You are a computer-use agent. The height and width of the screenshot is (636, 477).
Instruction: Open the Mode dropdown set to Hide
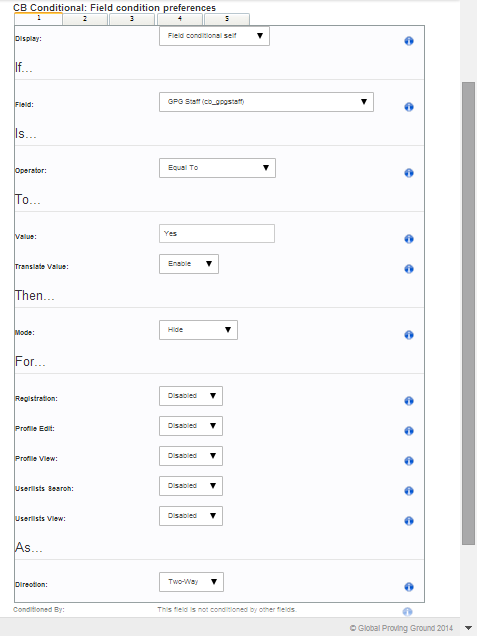coord(198,330)
